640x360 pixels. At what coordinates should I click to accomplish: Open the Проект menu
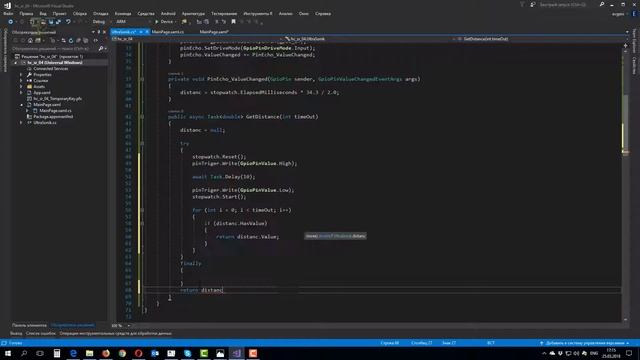[60, 13]
